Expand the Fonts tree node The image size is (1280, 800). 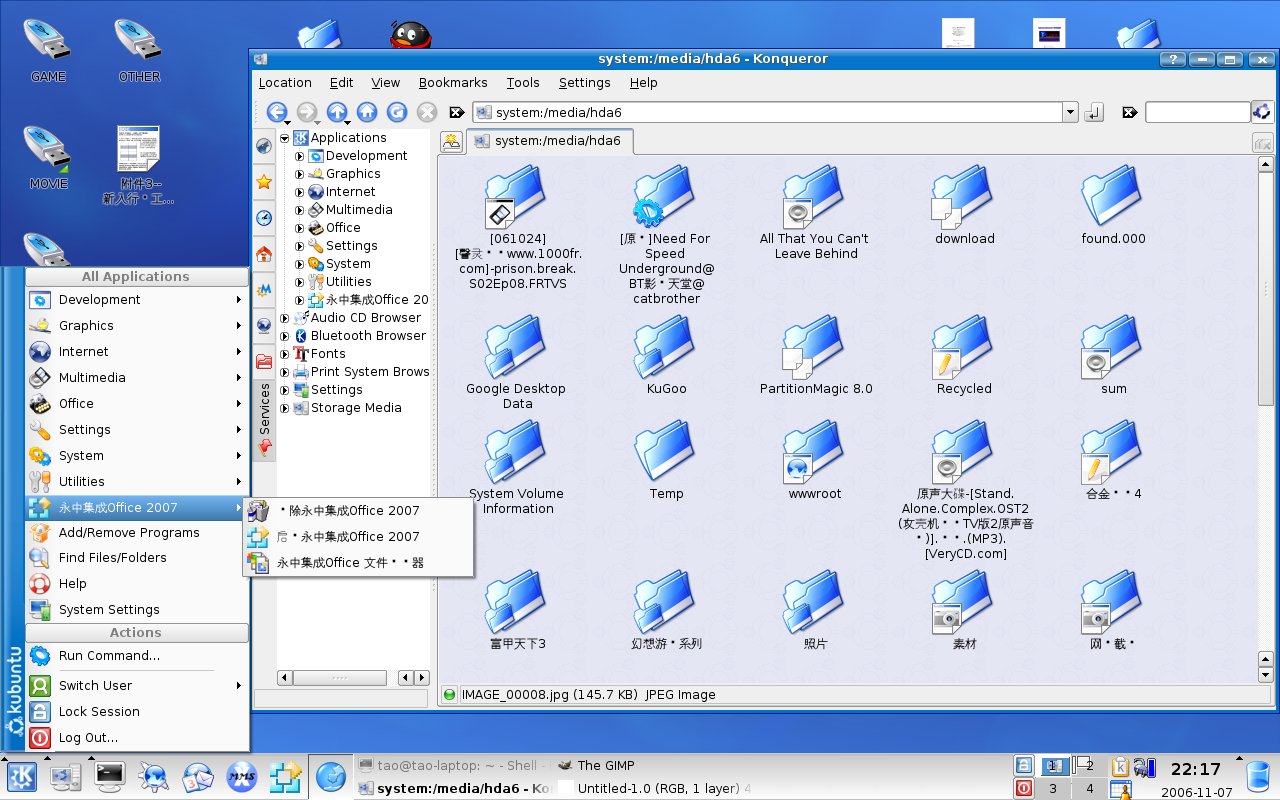(284, 354)
